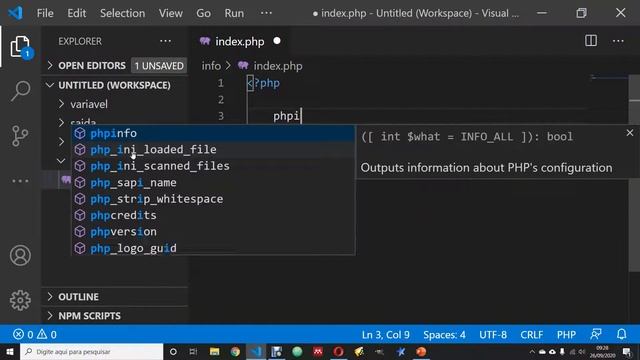Expand the OUTLINE section
The image size is (640, 360).
pos(115,297)
